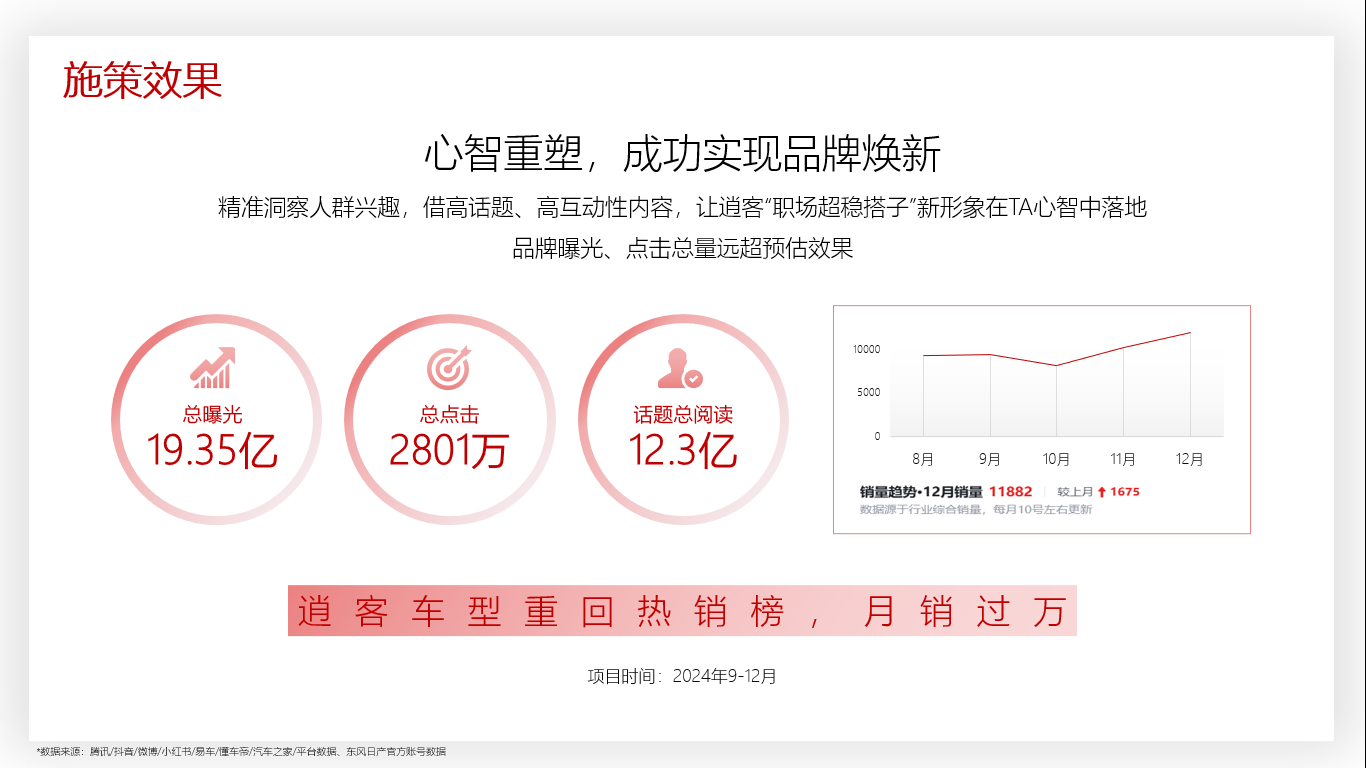Click the red 11882 December sales number
Viewport: 1366px width, 768px height.
[x=1010, y=492]
